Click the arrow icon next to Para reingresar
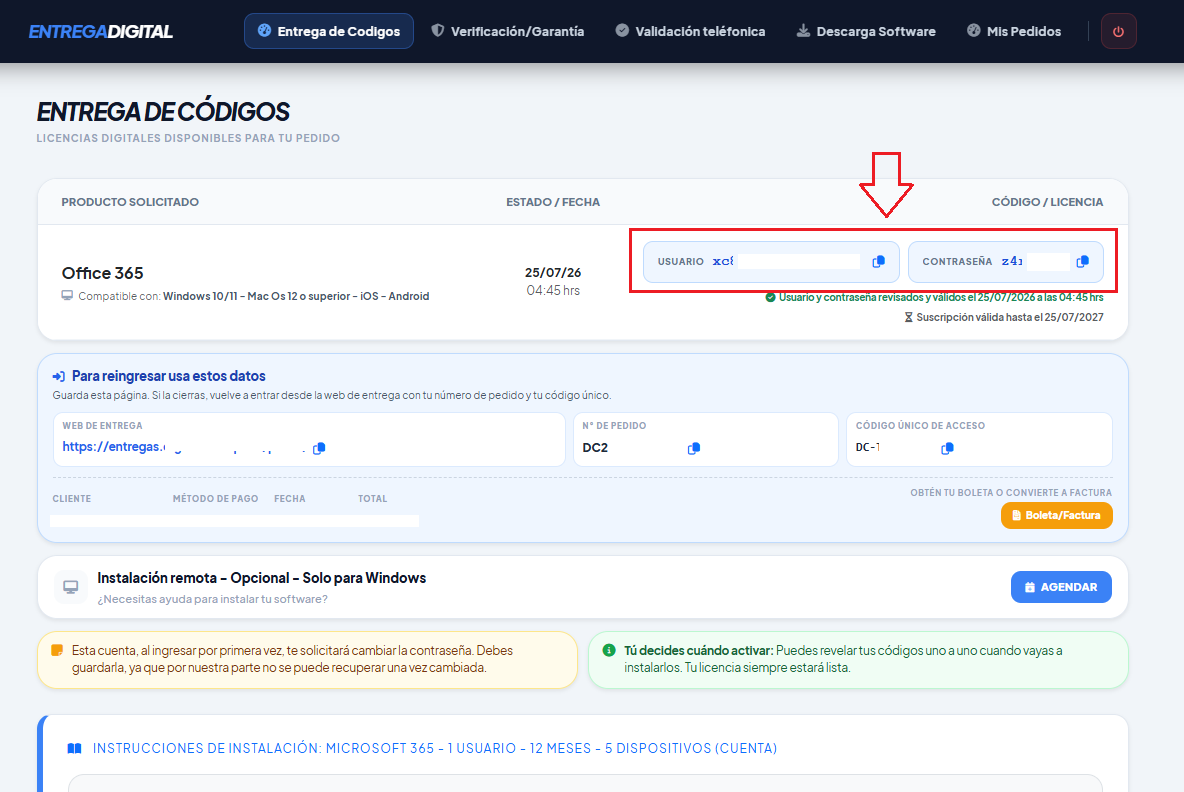Image resolution: width=1184 pixels, height=792 pixels. tap(58, 376)
